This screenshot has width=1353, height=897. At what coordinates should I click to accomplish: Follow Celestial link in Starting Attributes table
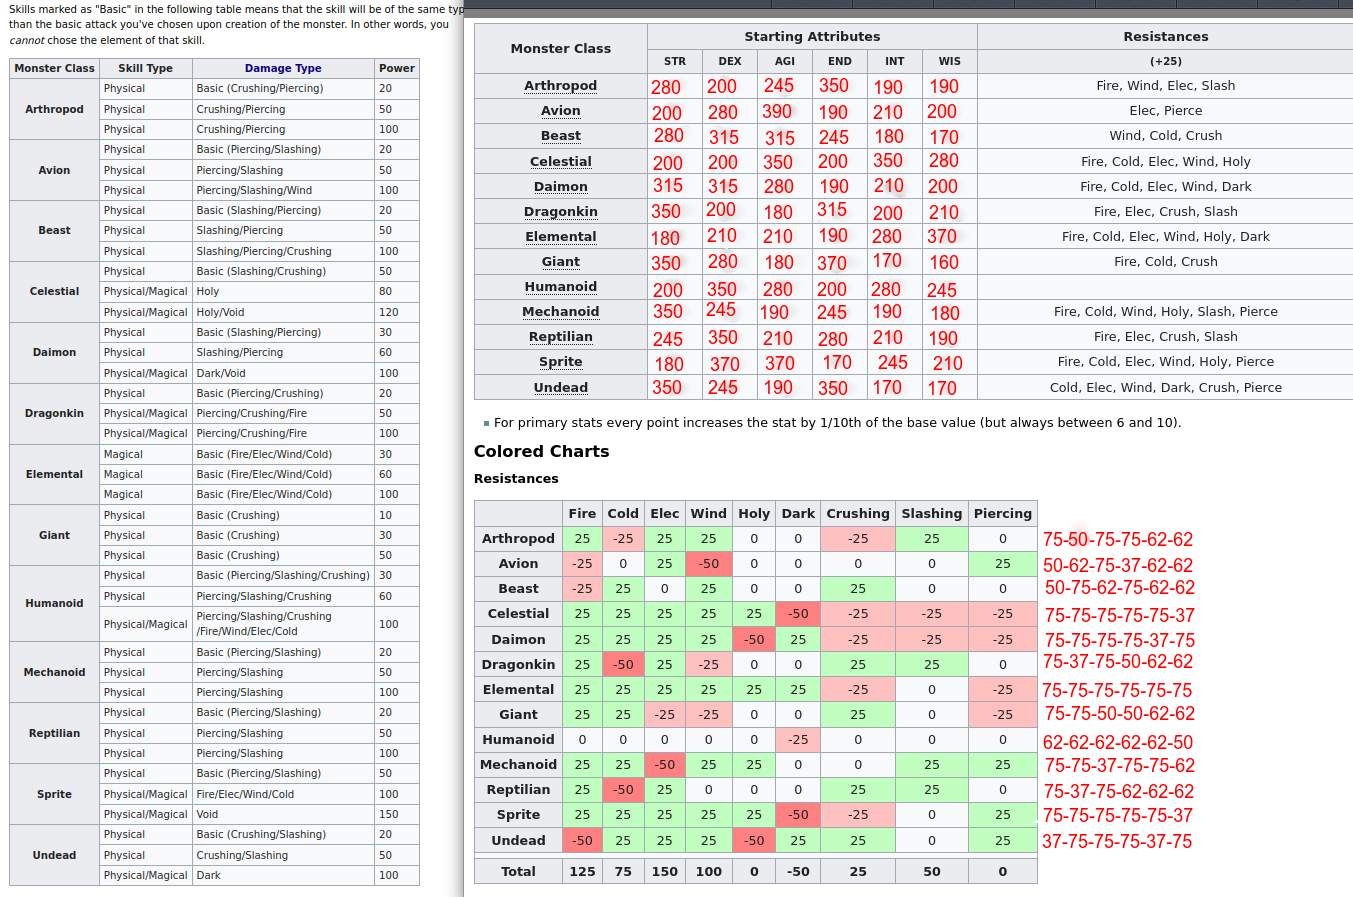click(560, 161)
